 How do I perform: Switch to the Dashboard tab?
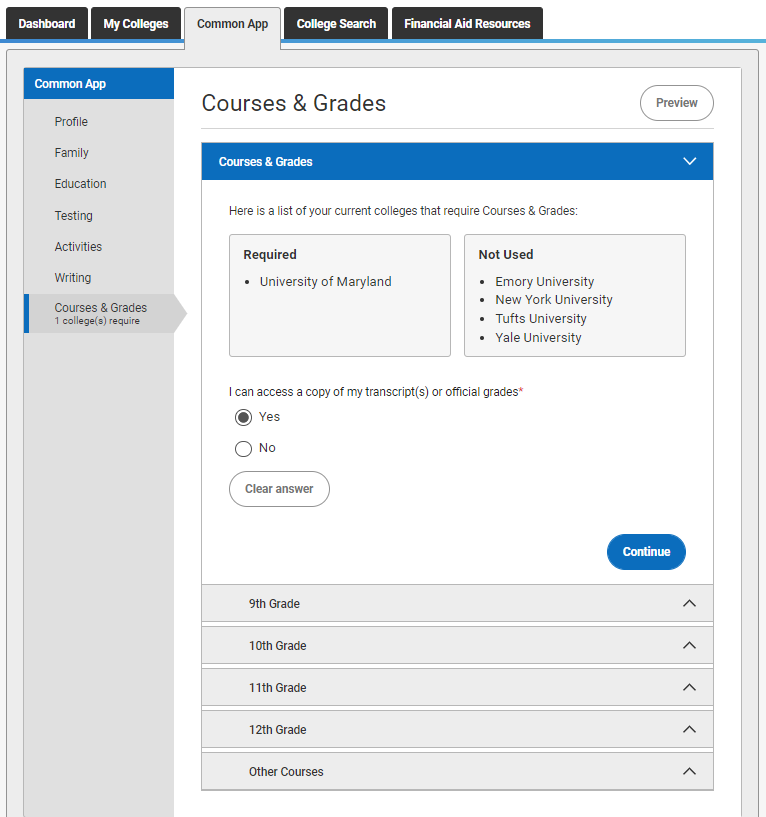pos(47,23)
